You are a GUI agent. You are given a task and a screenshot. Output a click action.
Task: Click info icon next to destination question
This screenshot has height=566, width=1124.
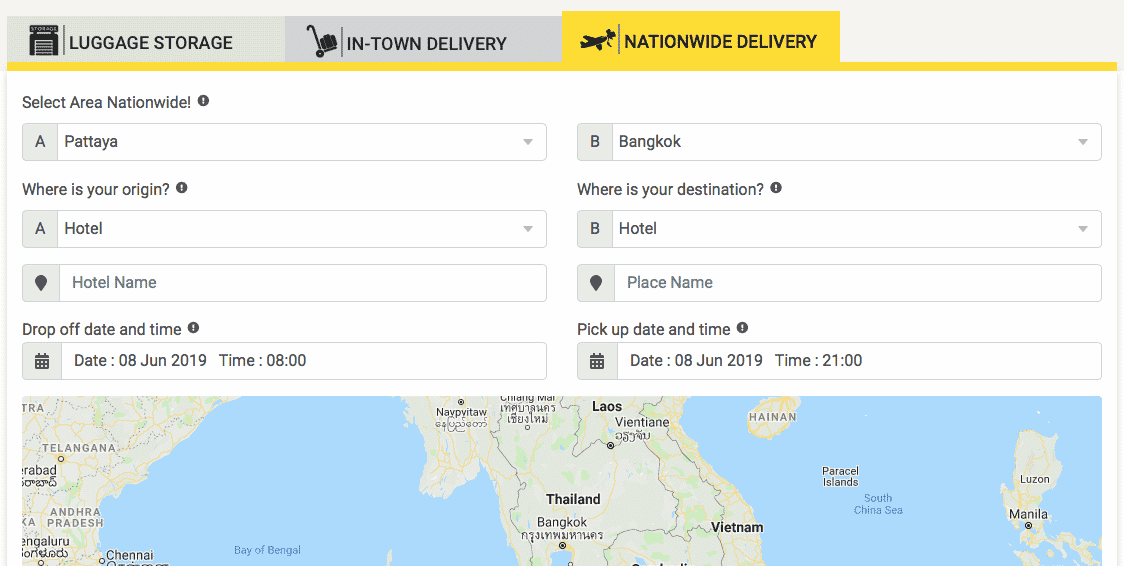(776, 188)
